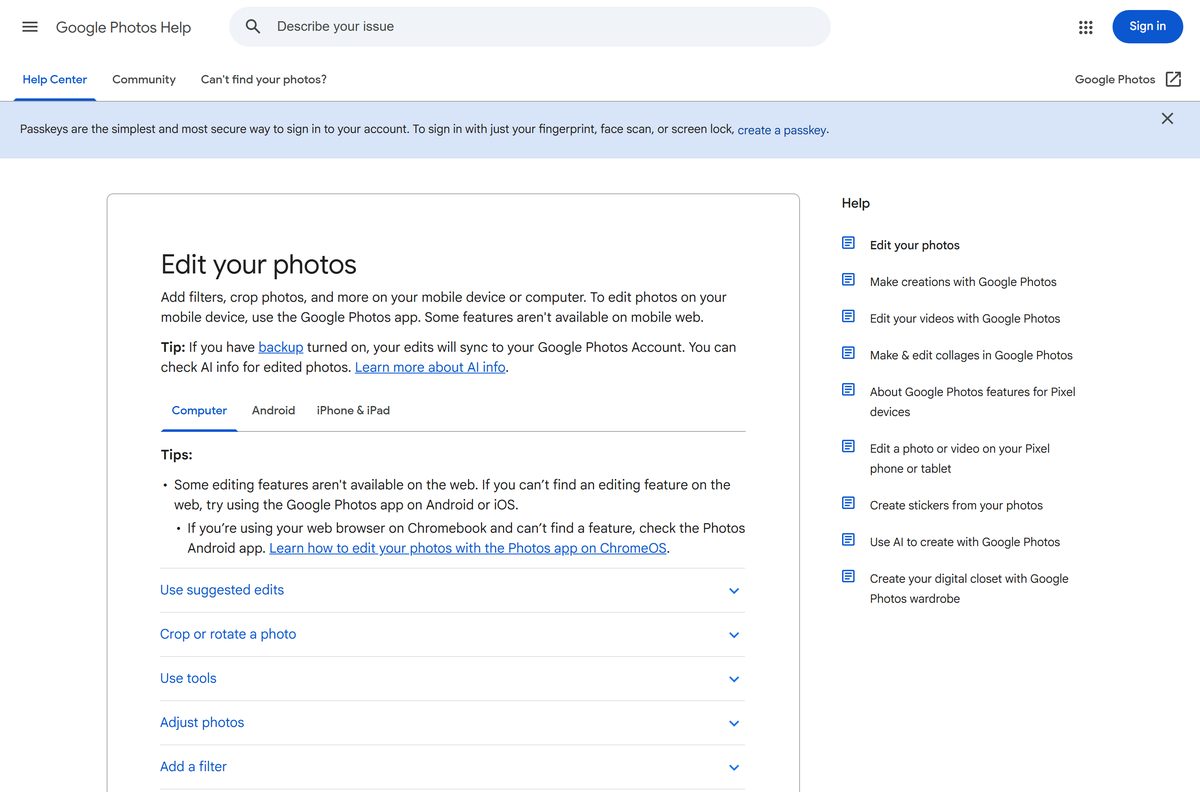1200x792 pixels.
Task: Click article icon beside Edit a photo or video on Pixel
Action: [x=849, y=447]
